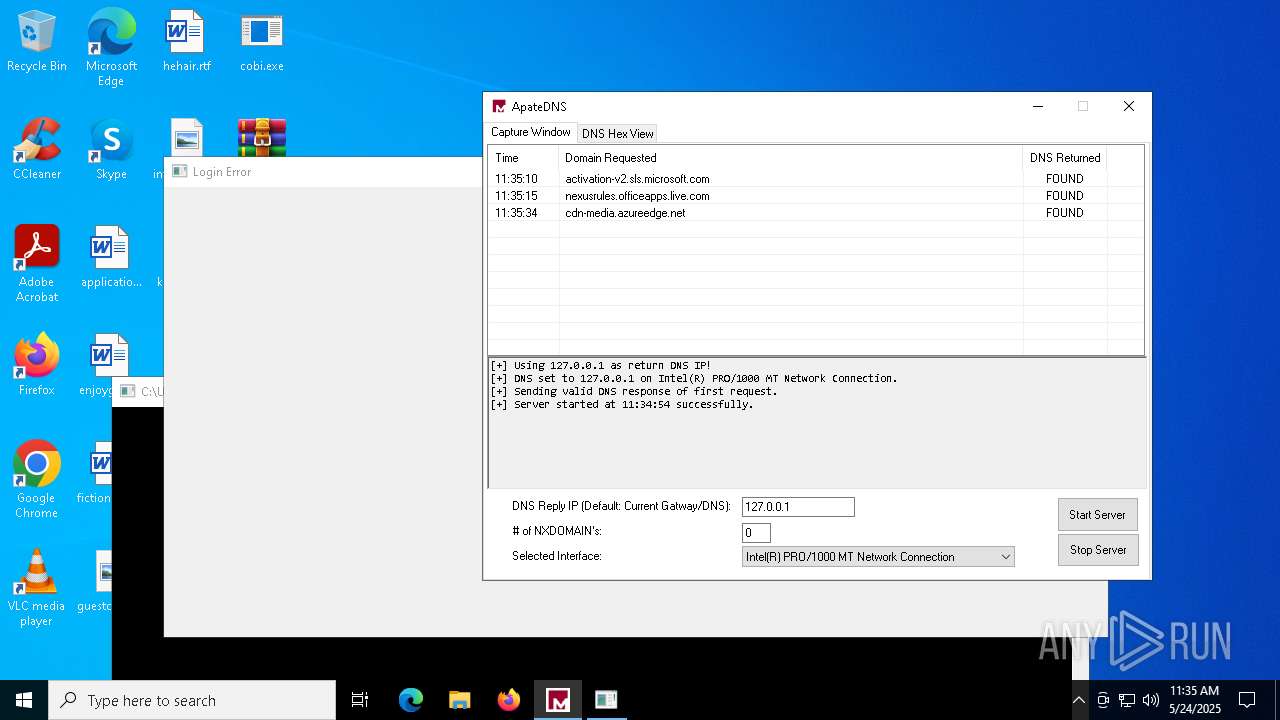This screenshot has width=1280, height=720.
Task: Open the taskbar clock and date
Action: click(x=1194, y=700)
